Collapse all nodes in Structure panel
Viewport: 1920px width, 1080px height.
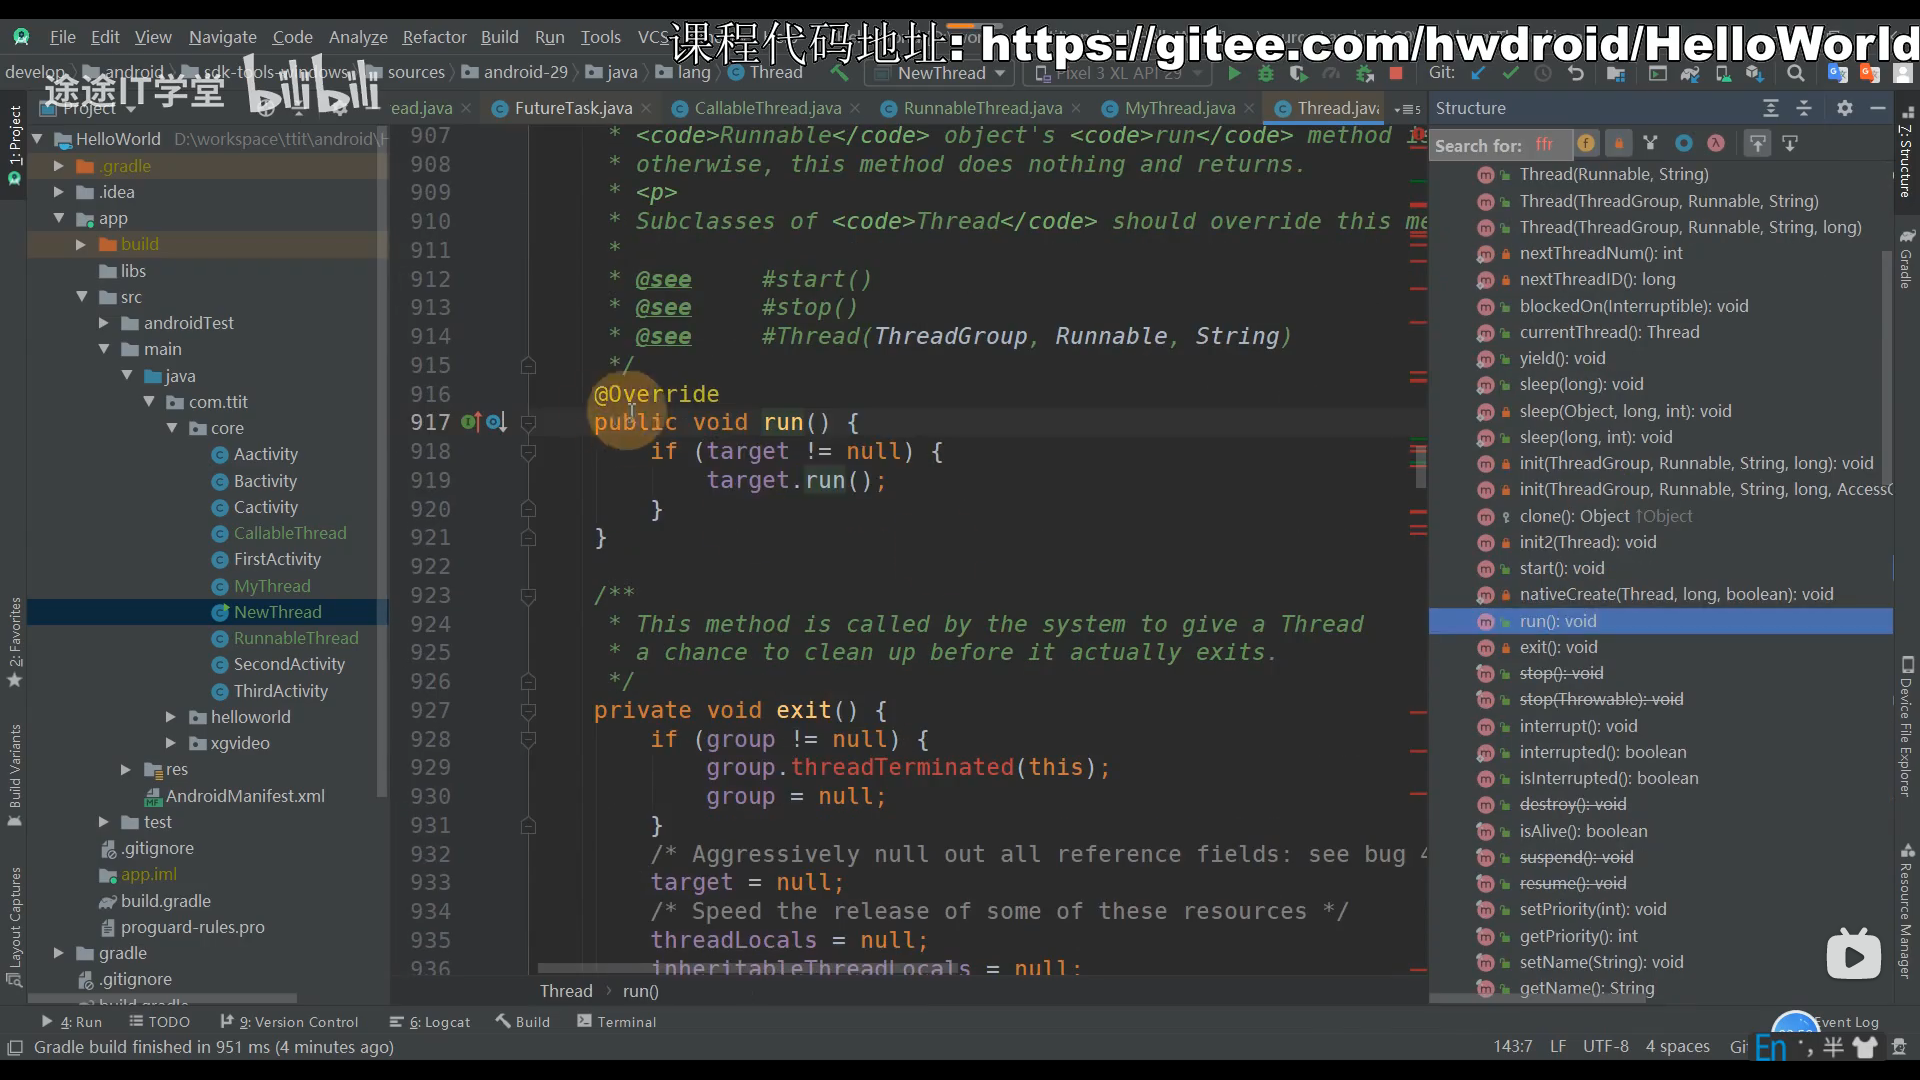[1804, 108]
